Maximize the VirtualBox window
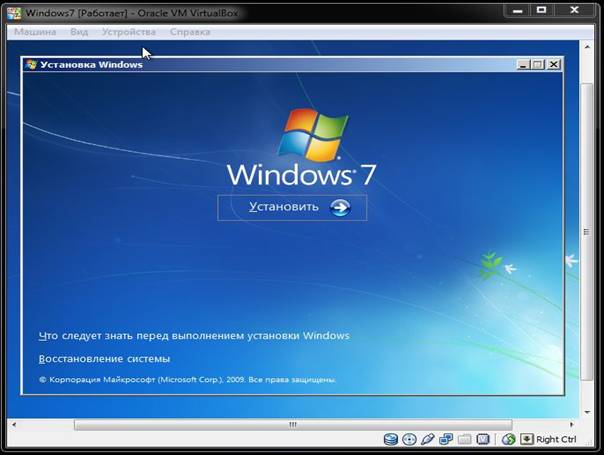Screen dimensions: 604x455 click(x=542, y=10)
